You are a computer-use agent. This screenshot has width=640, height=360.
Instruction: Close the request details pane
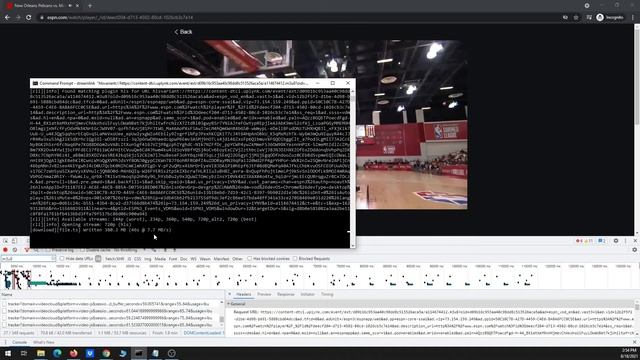229,294
